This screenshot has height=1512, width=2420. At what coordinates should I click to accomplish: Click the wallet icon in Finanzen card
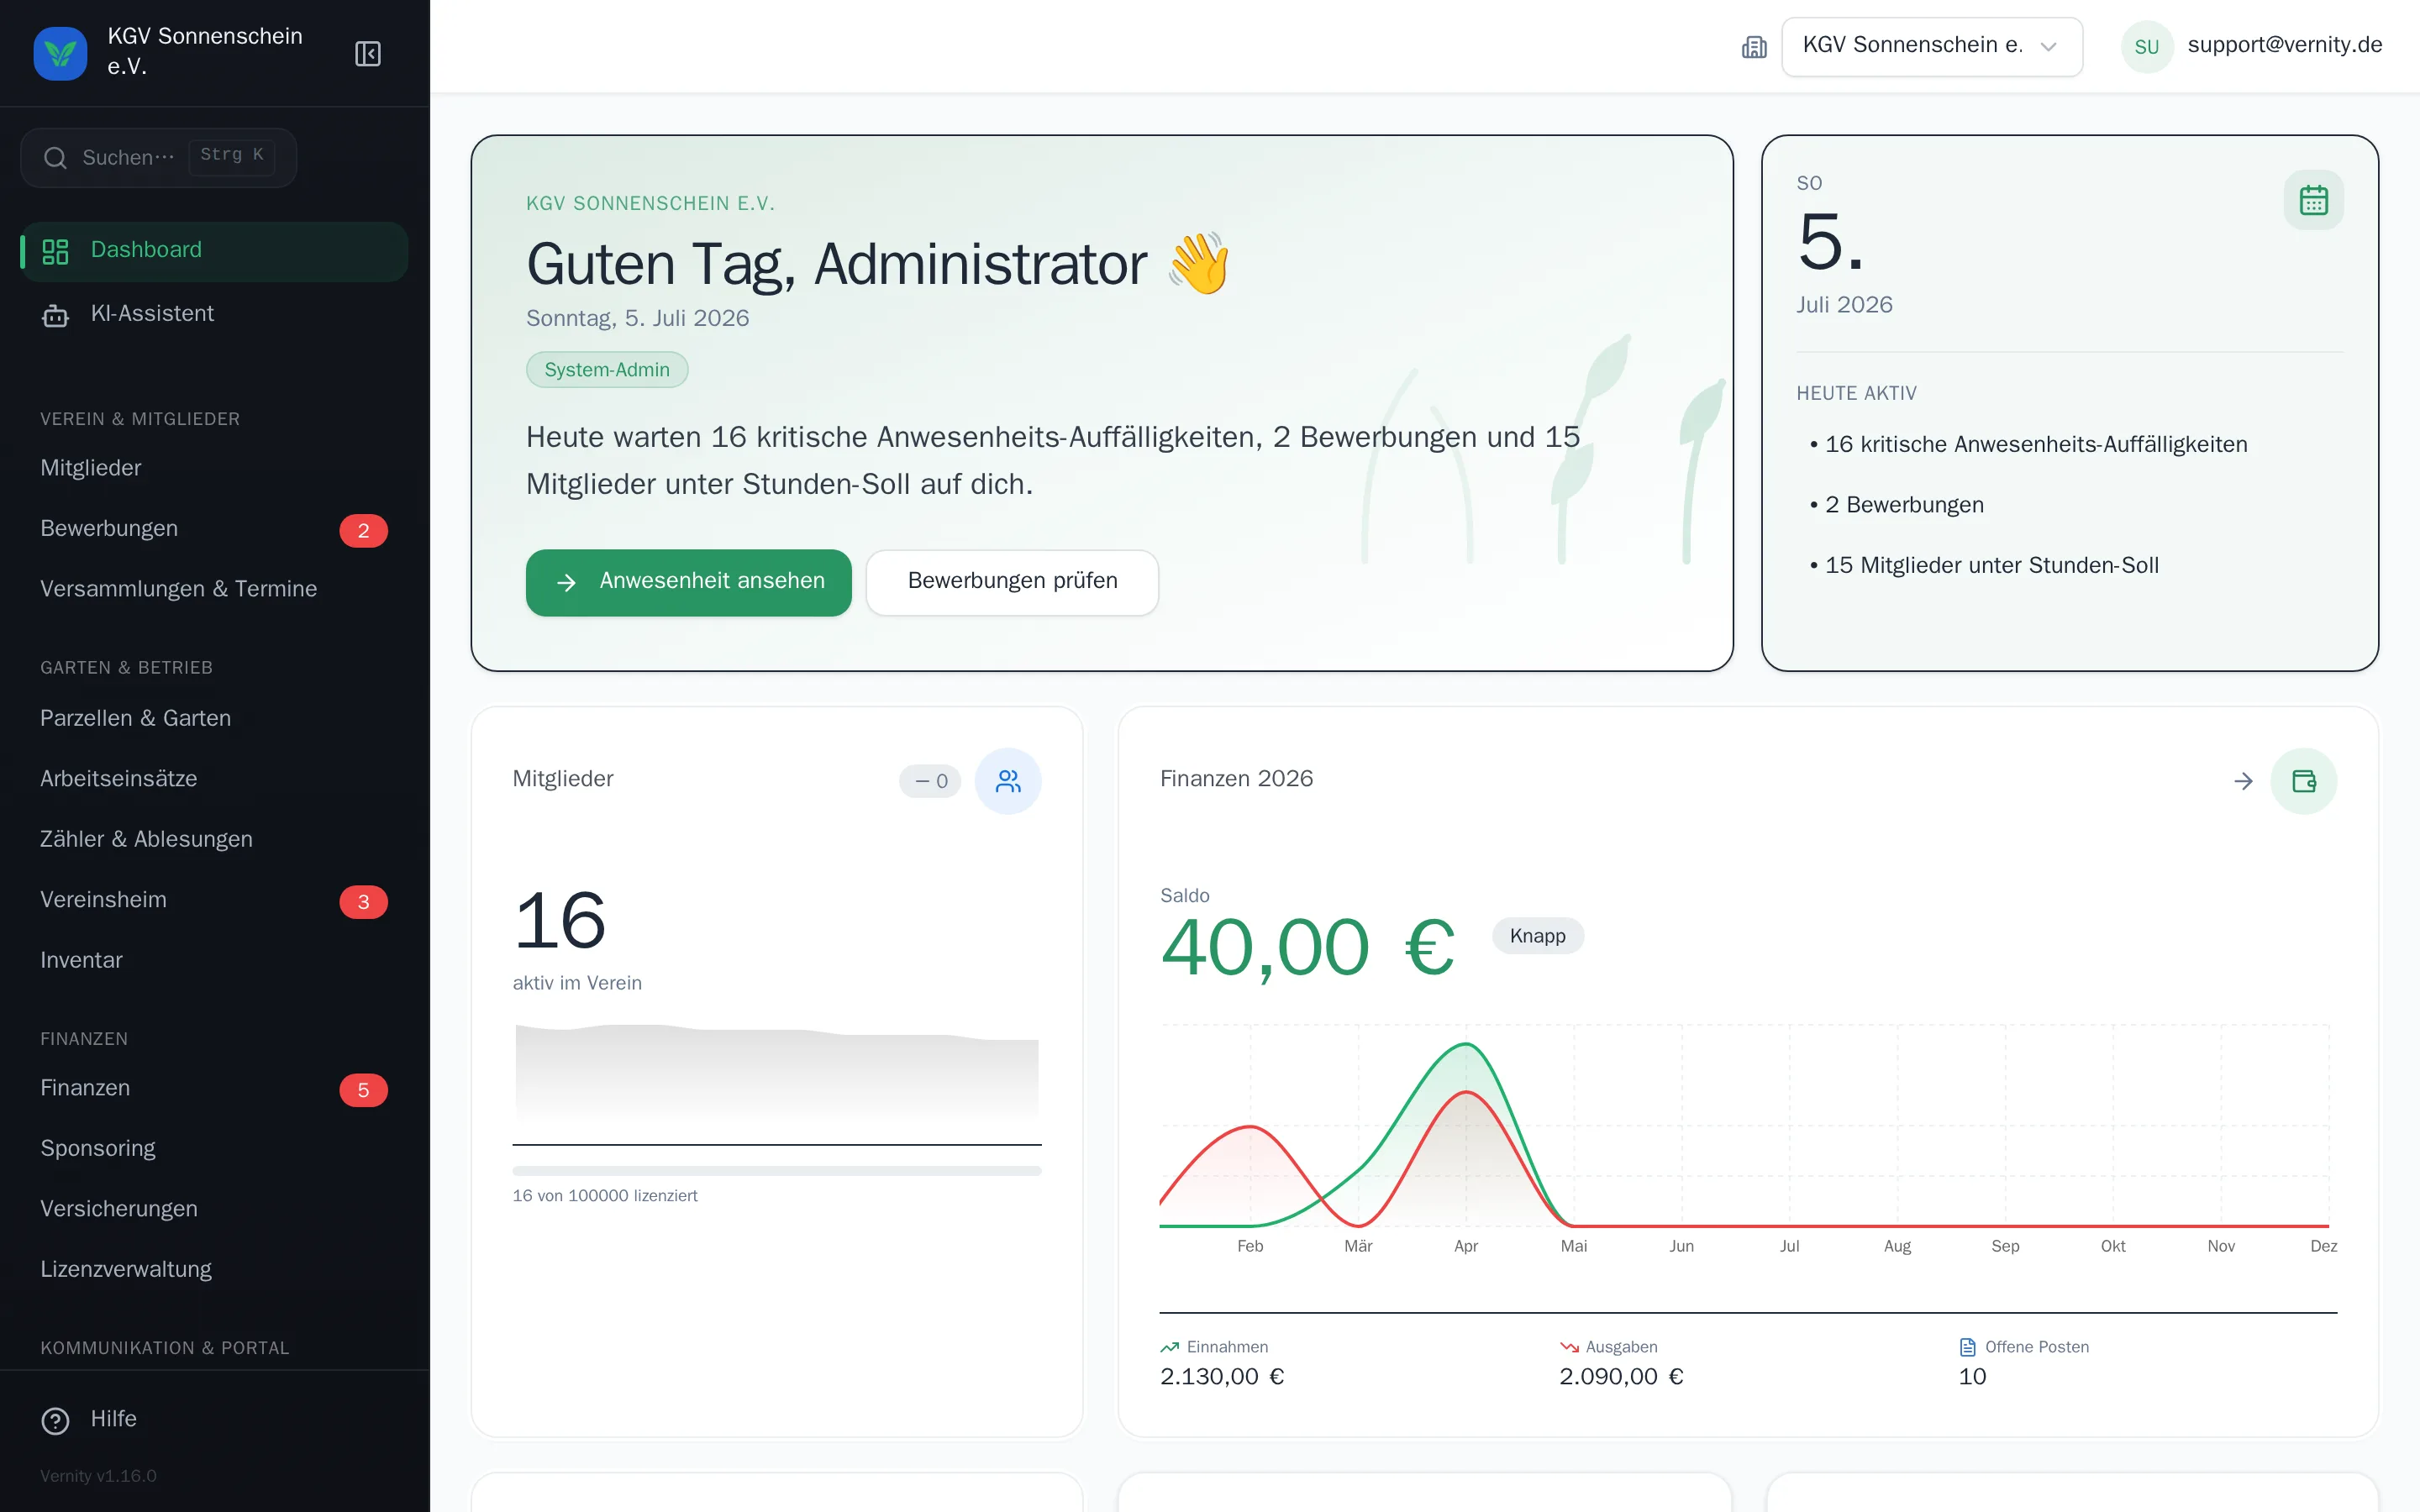2303,781
